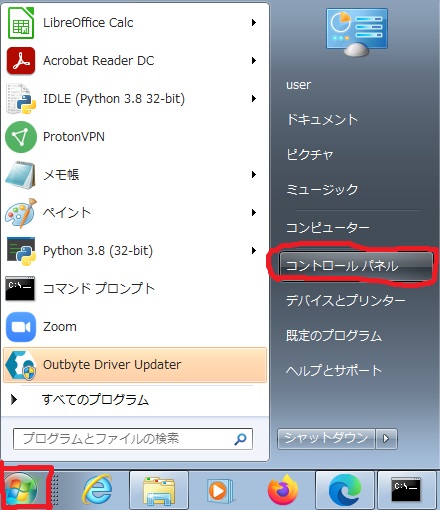Open shutdown options arrow menu
The height and width of the screenshot is (510, 440).
click(x=386, y=438)
